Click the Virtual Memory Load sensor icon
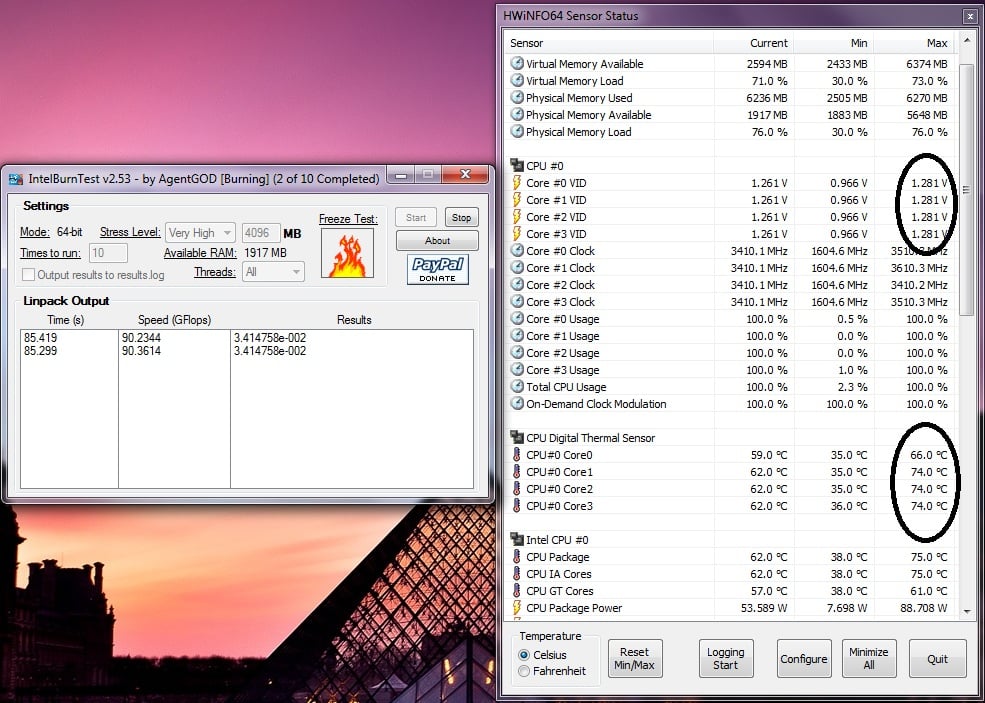 (x=517, y=80)
